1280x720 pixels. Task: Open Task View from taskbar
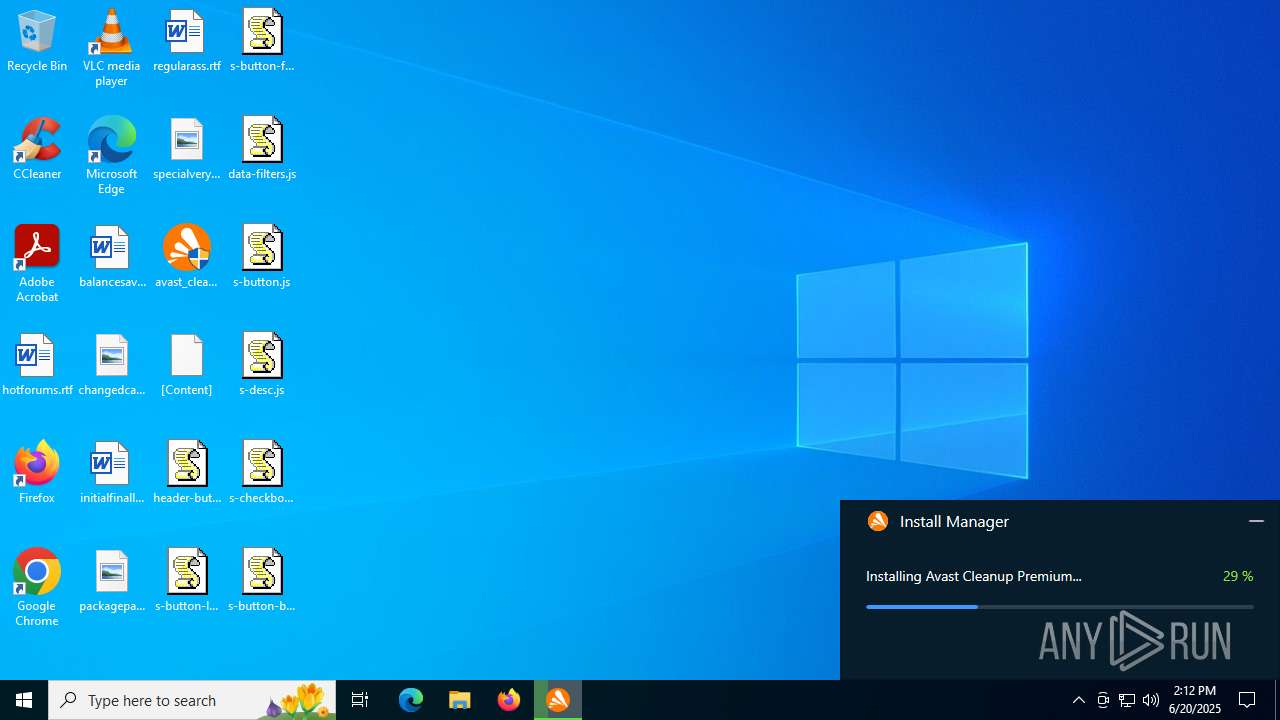[x=360, y=700]
